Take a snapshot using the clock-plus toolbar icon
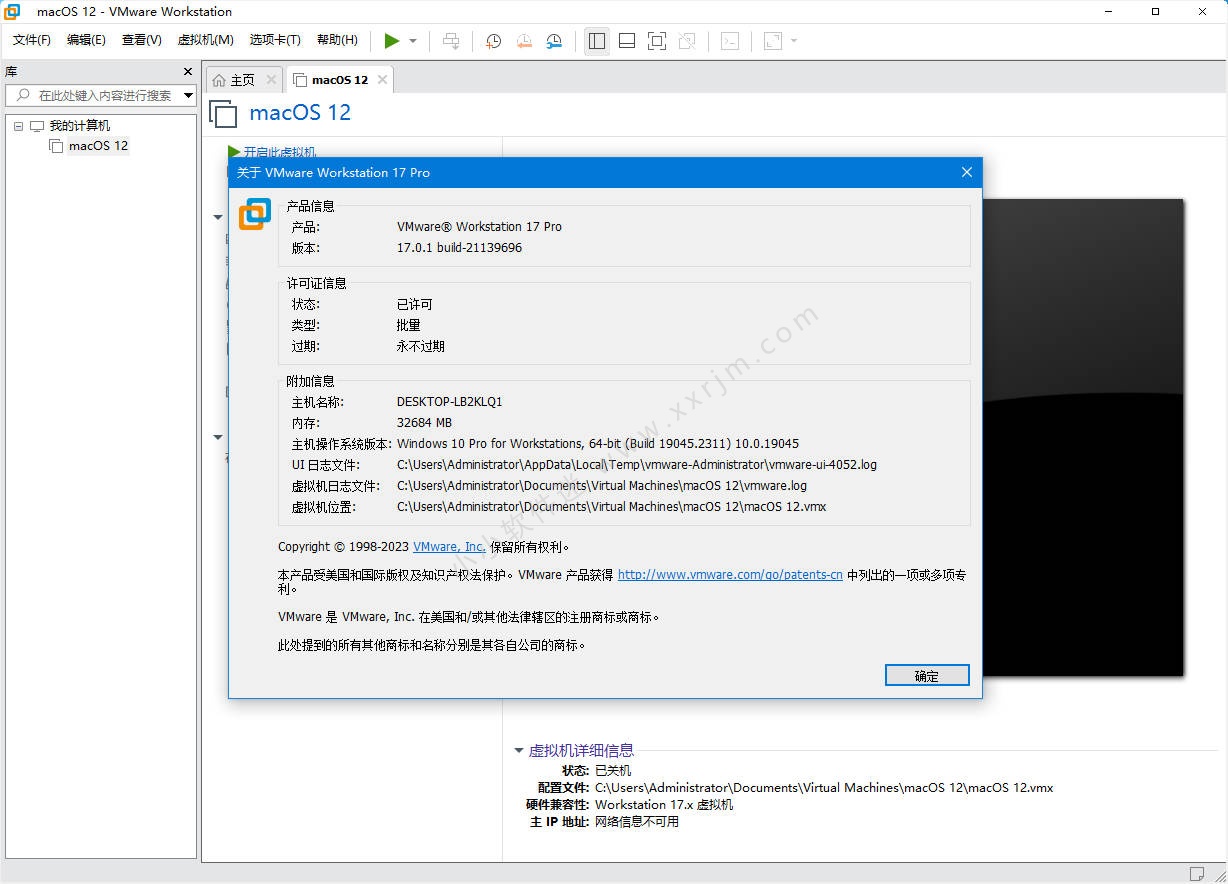This screenshot has height=884, width=1228. click(494, 41)
